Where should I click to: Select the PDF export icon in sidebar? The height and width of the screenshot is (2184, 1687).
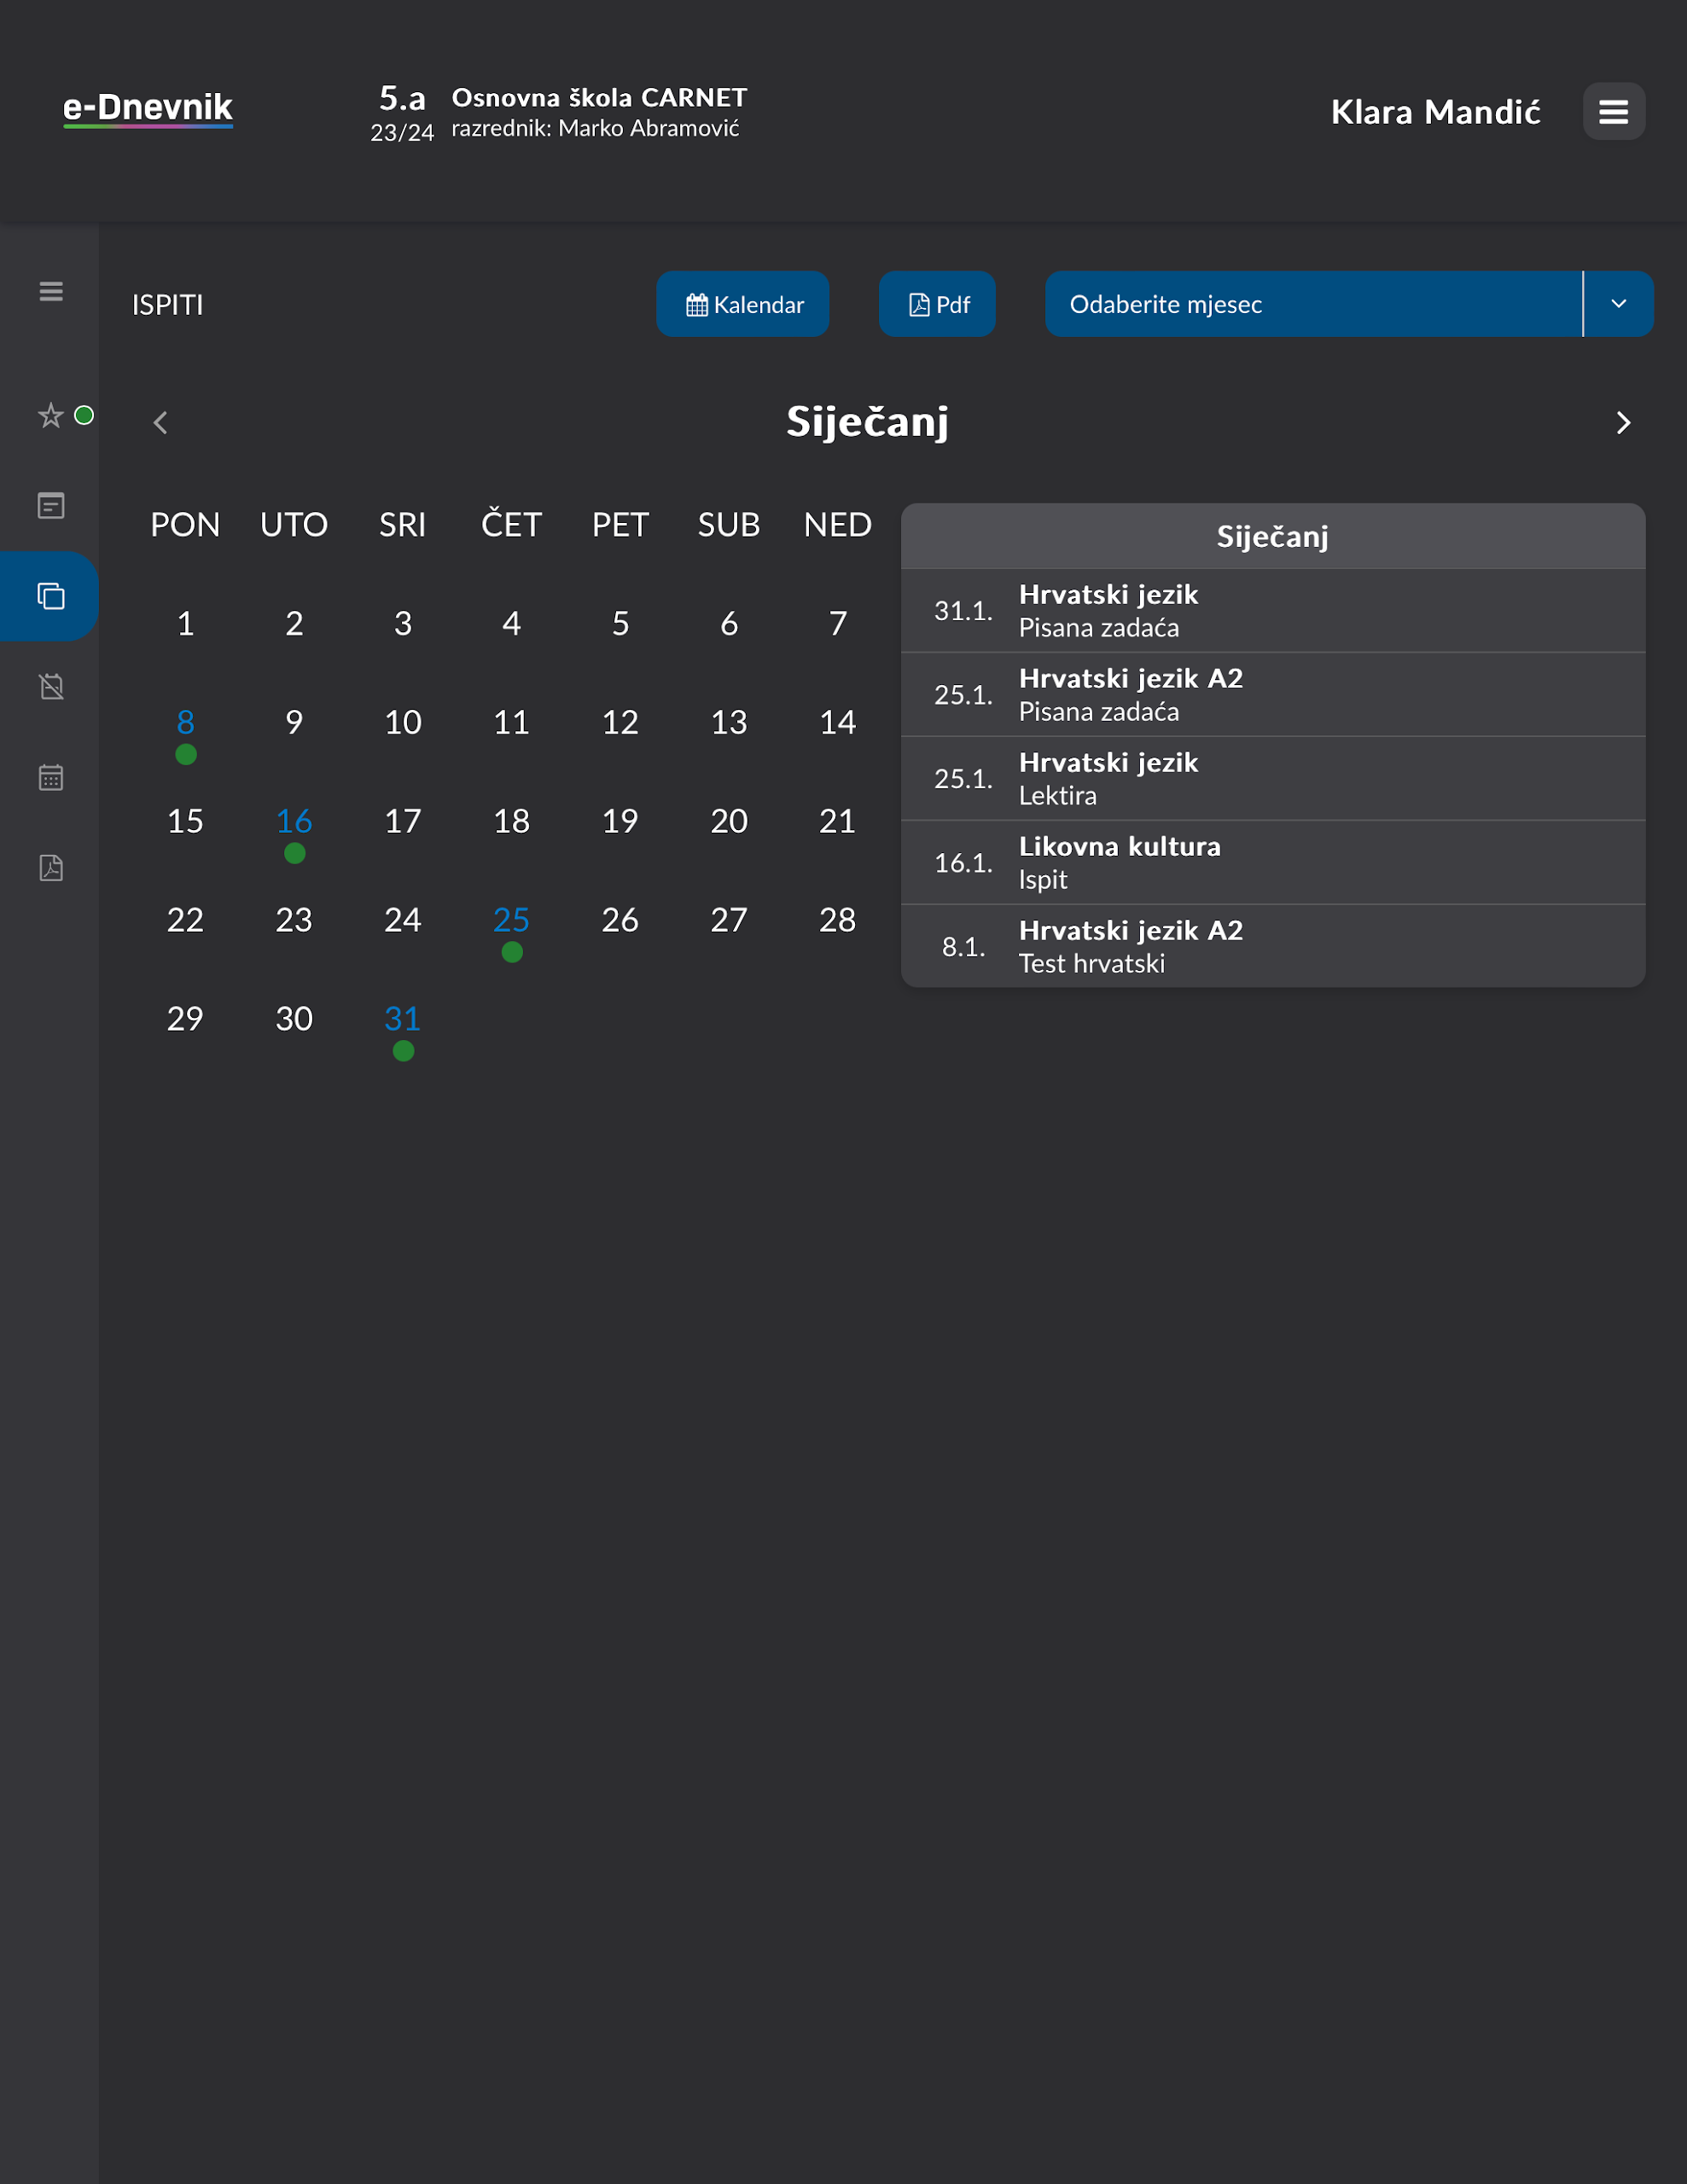click(x=51, y=868)
